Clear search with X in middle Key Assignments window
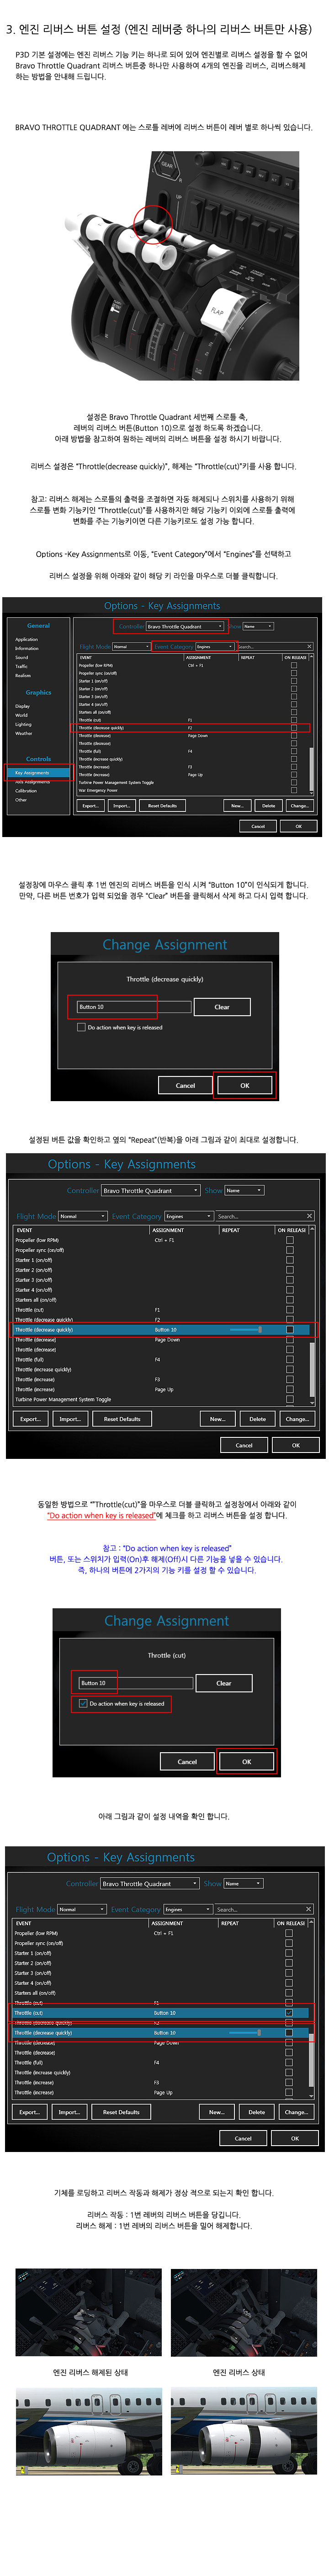Viewport: 329px width, 2576px height. (x=309, y=1216)
